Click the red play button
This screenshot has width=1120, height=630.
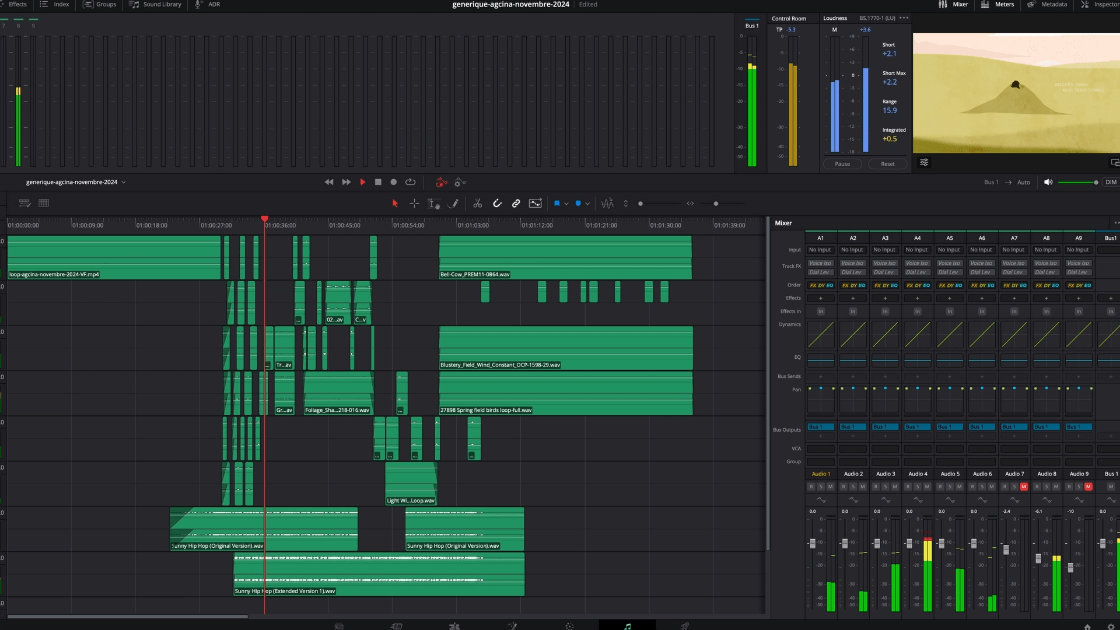(362, 182)
